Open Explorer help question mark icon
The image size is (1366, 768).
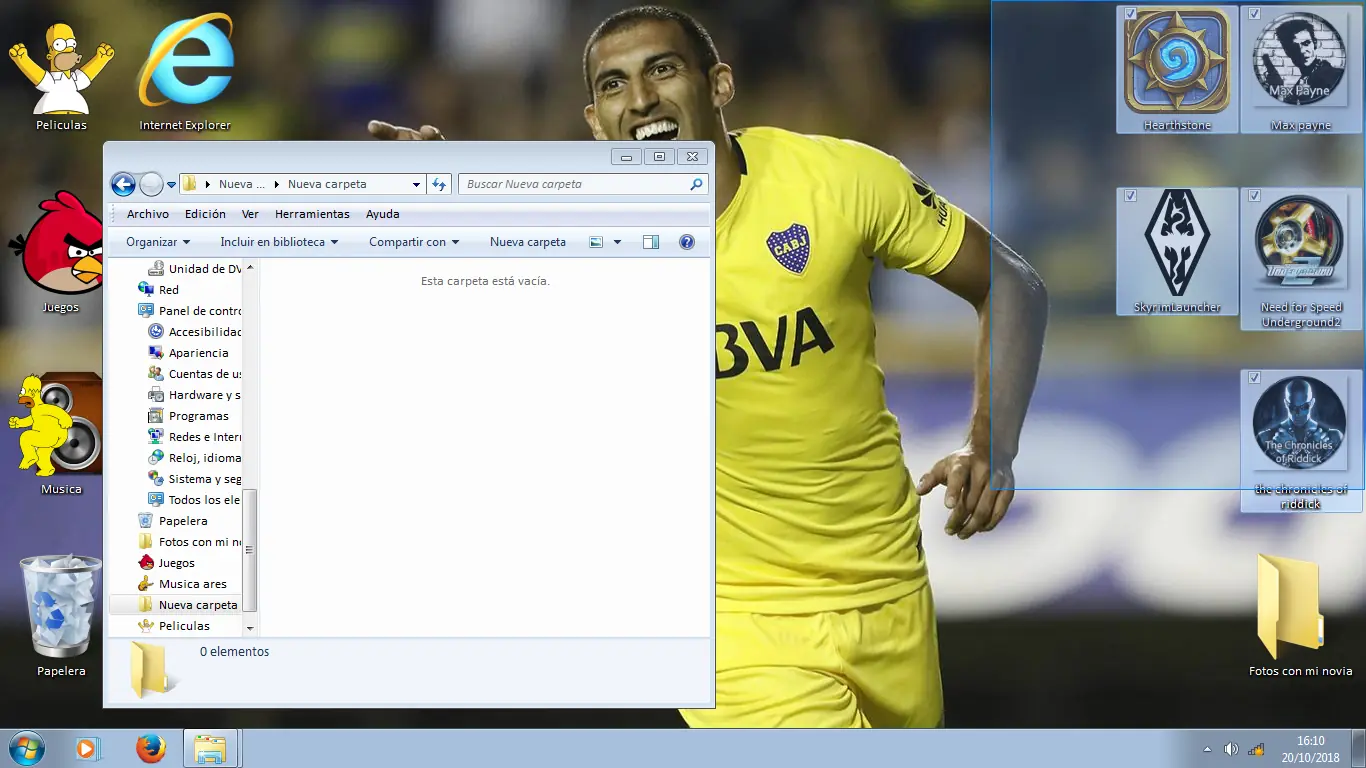pyautogui.click(x=687, y=242)
